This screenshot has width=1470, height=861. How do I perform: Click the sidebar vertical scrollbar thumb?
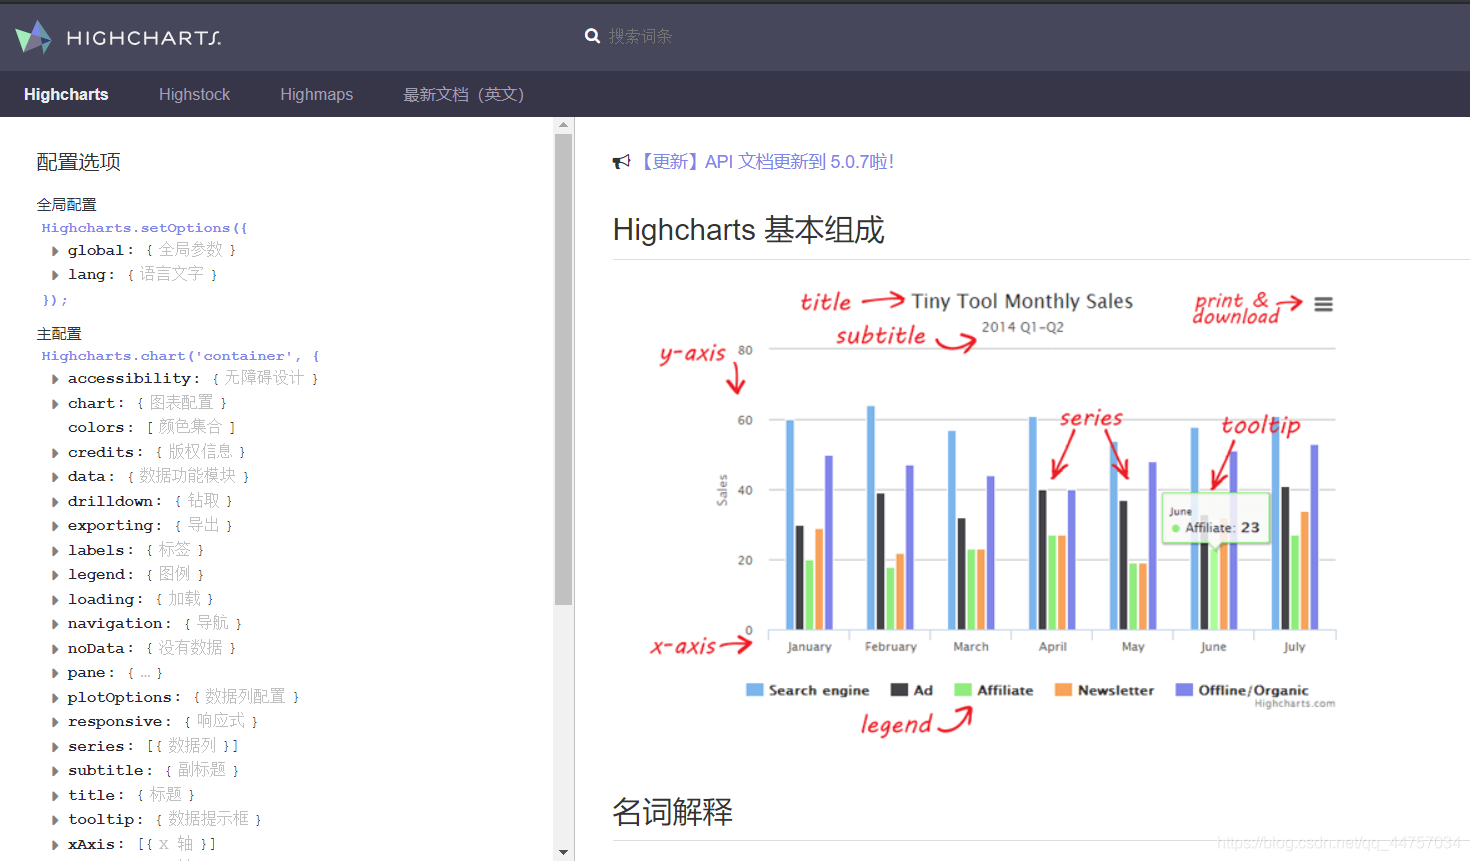(x=563, y=369)
